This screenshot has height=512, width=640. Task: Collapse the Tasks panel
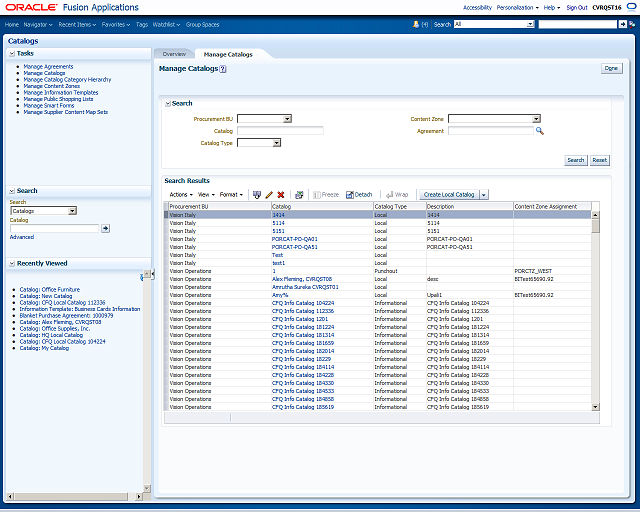coord(12,53)
